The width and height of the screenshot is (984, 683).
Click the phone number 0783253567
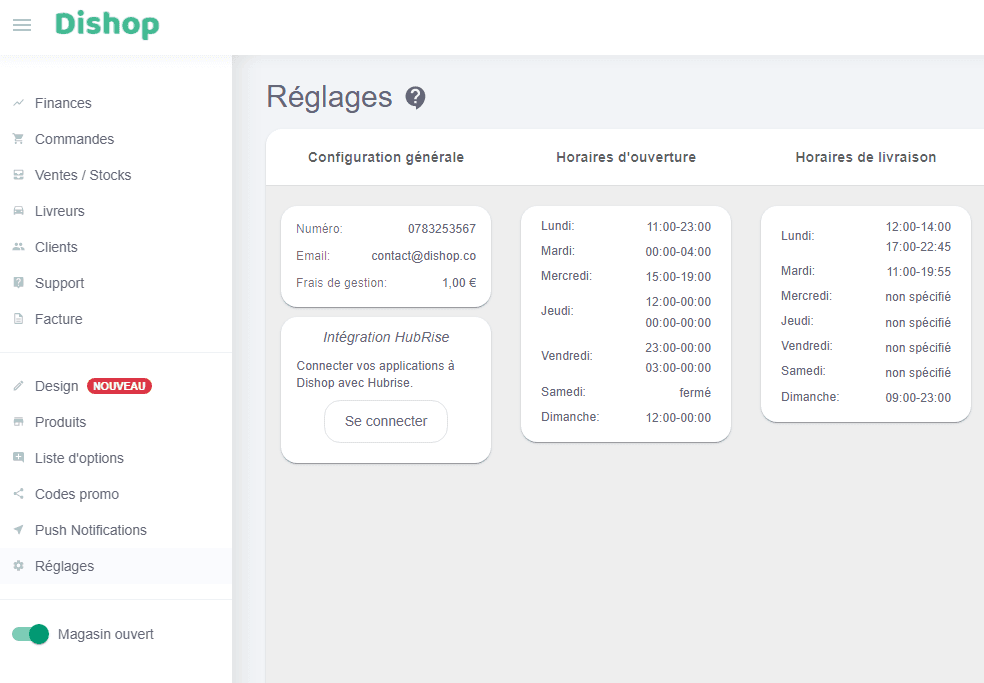(x=442, y=229)
